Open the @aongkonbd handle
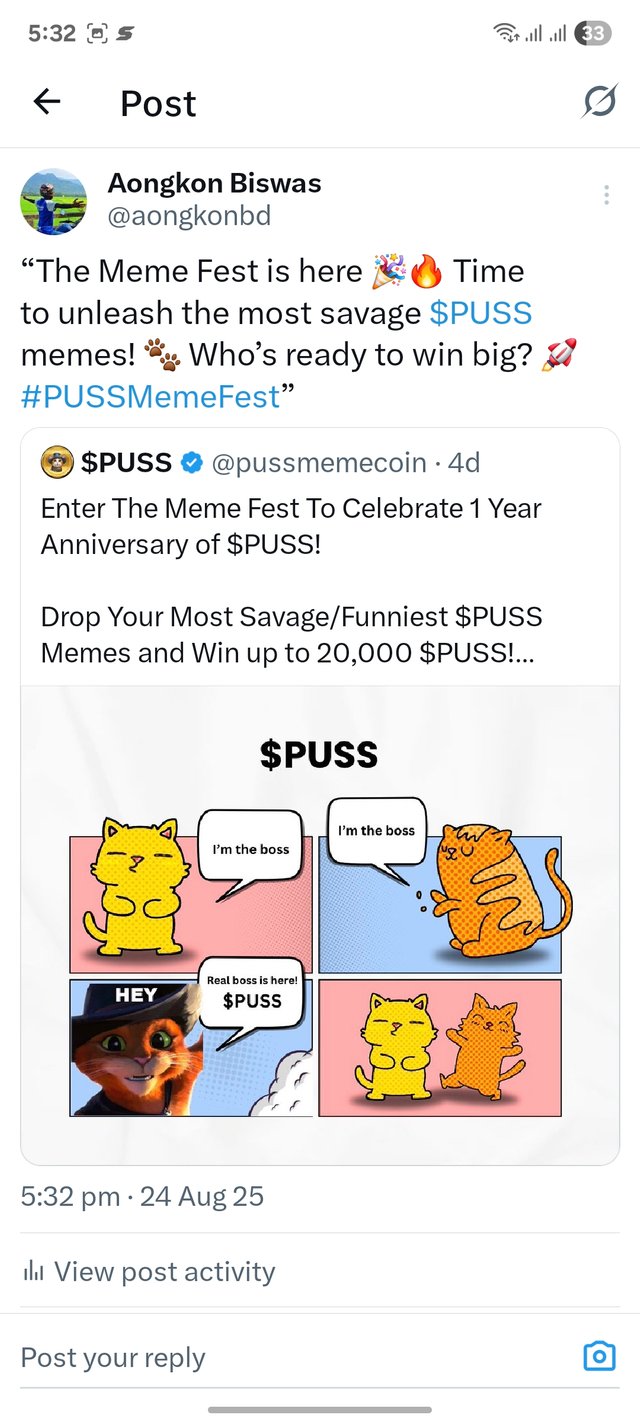The width and height of the screenshot is (640, 1422). pyautogui.click(x=189, y=216)
